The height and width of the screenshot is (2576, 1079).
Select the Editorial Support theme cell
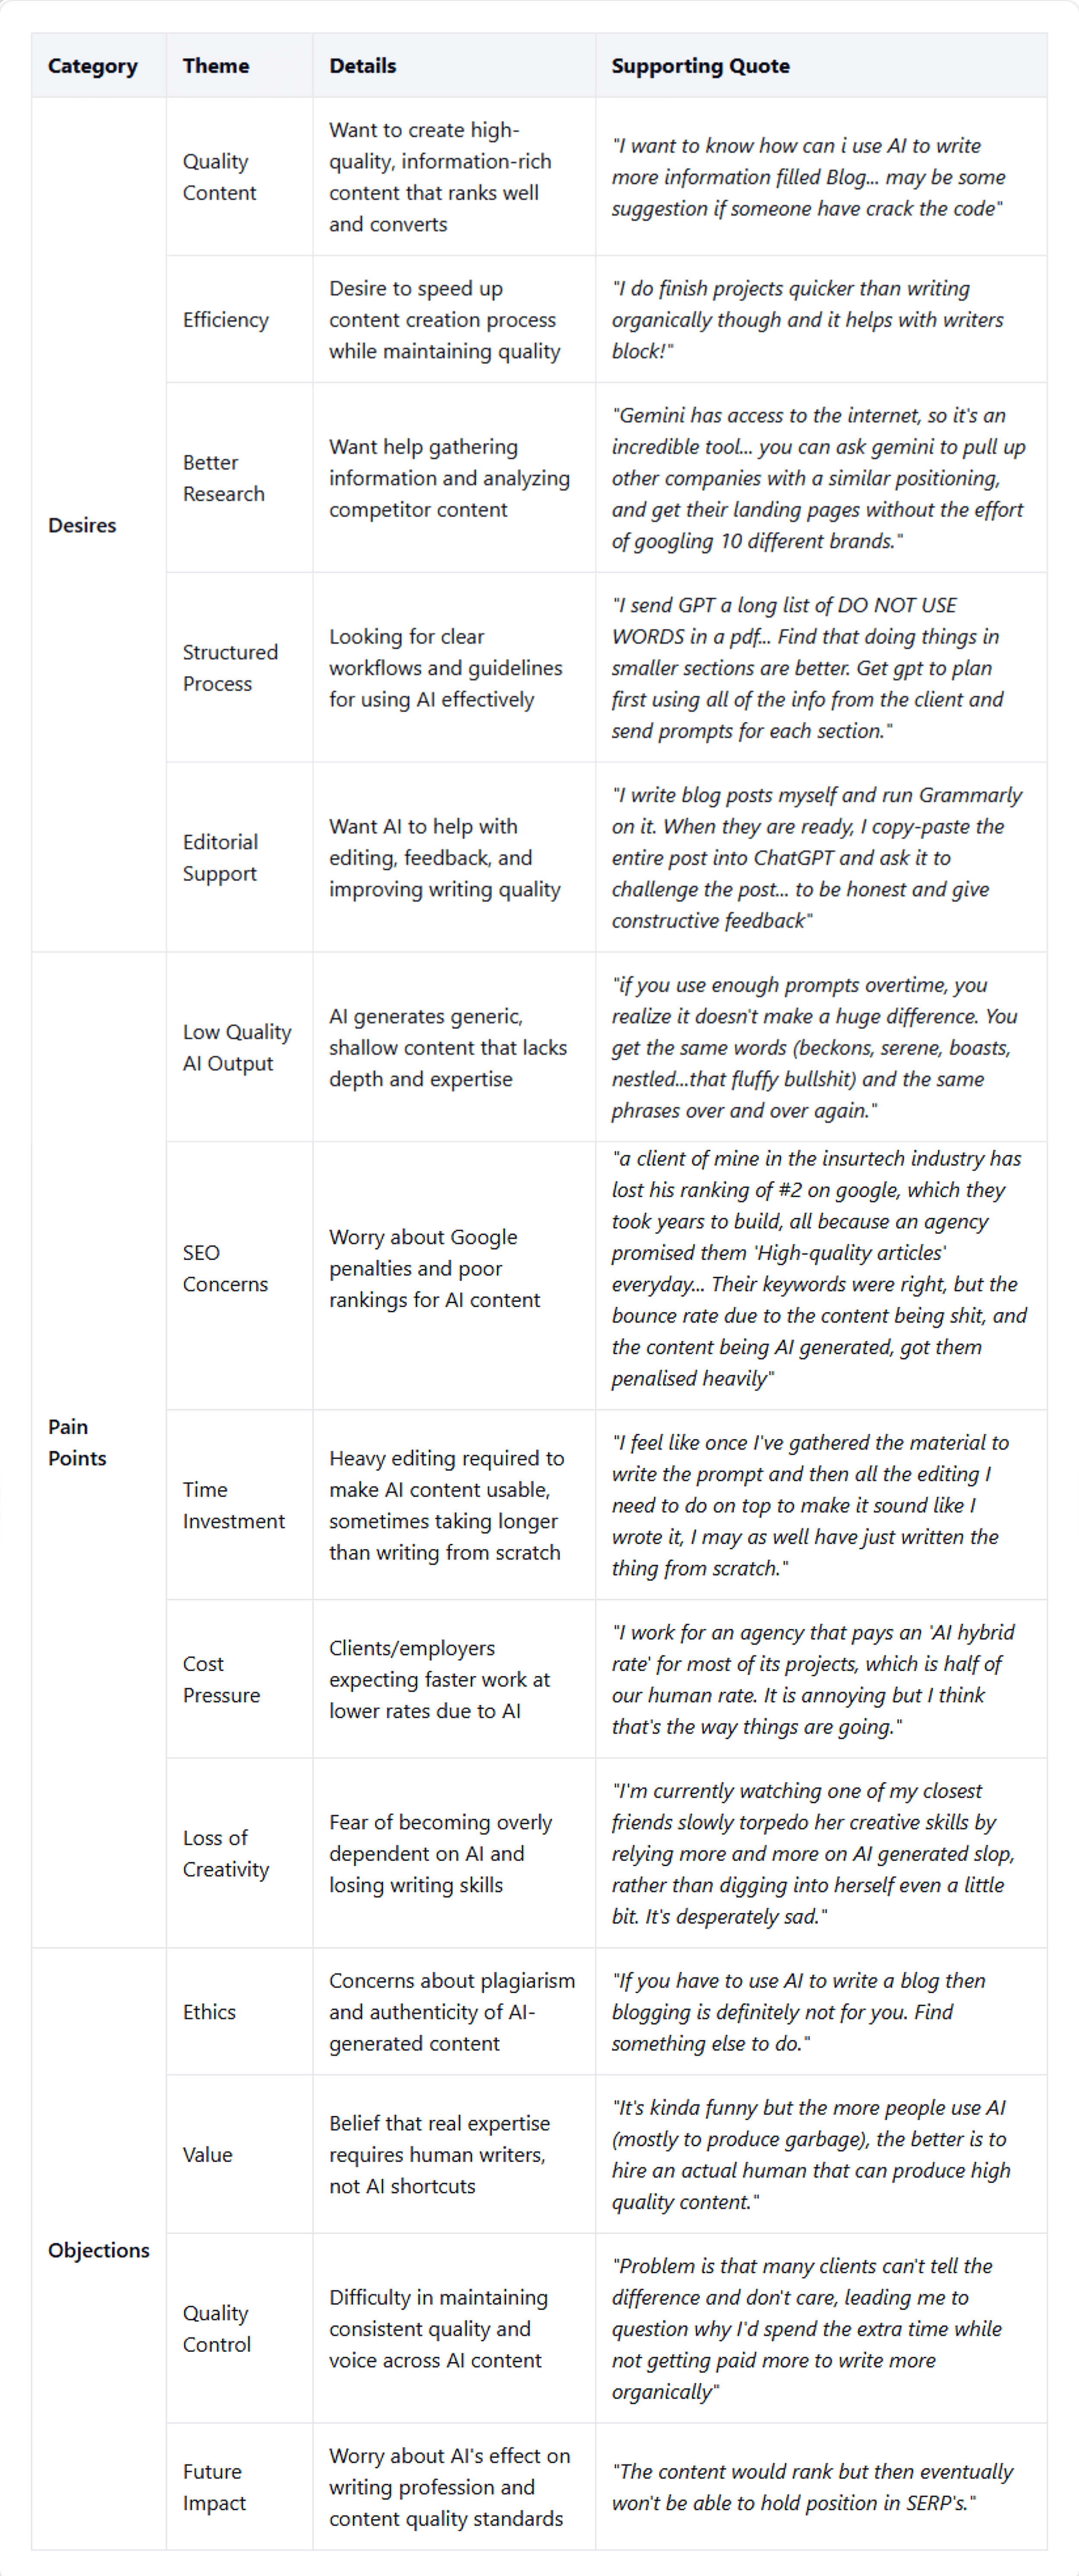point(220,858)
